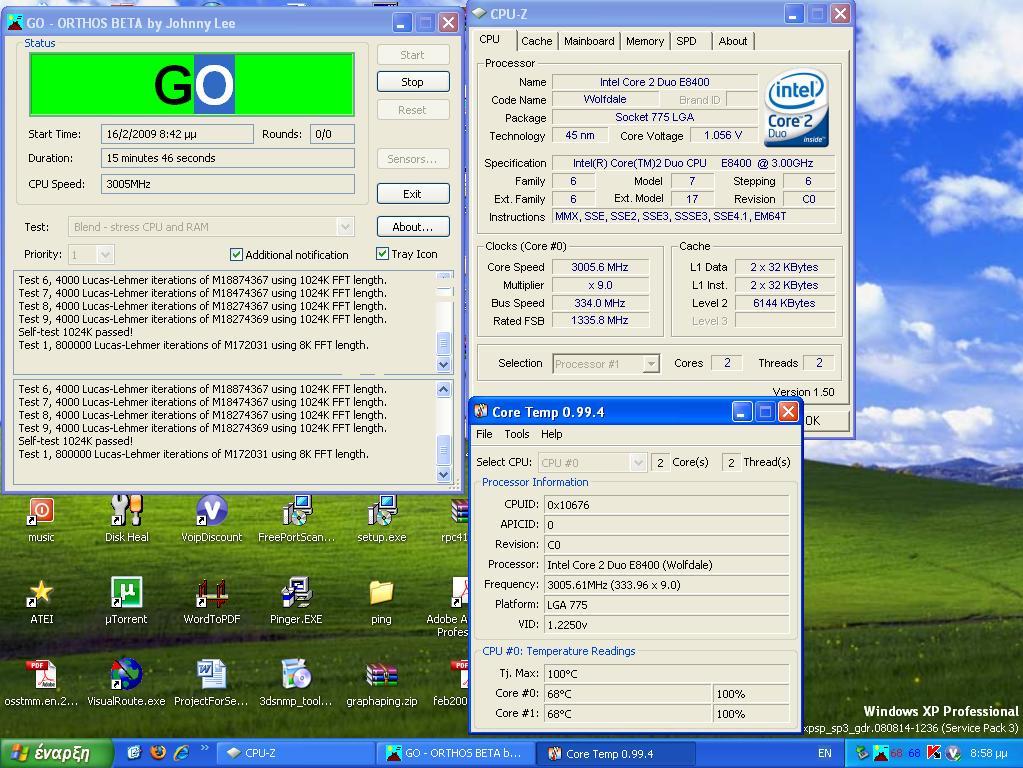Open the έναρξη Start menu
The width and height of the screenshot is (1023, 768).
tap(56, 754)
